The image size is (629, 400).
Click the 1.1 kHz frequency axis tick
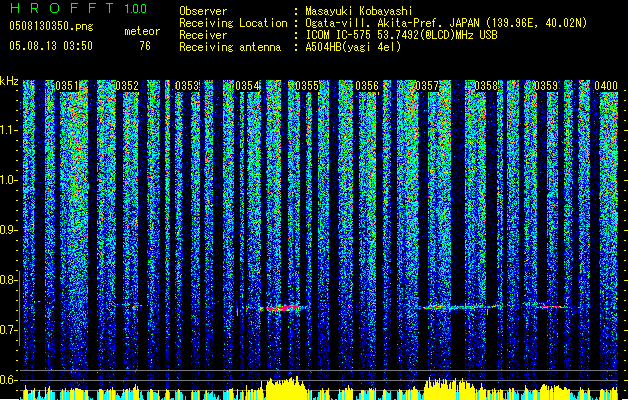pyautogui.click(x=9, y=130)
